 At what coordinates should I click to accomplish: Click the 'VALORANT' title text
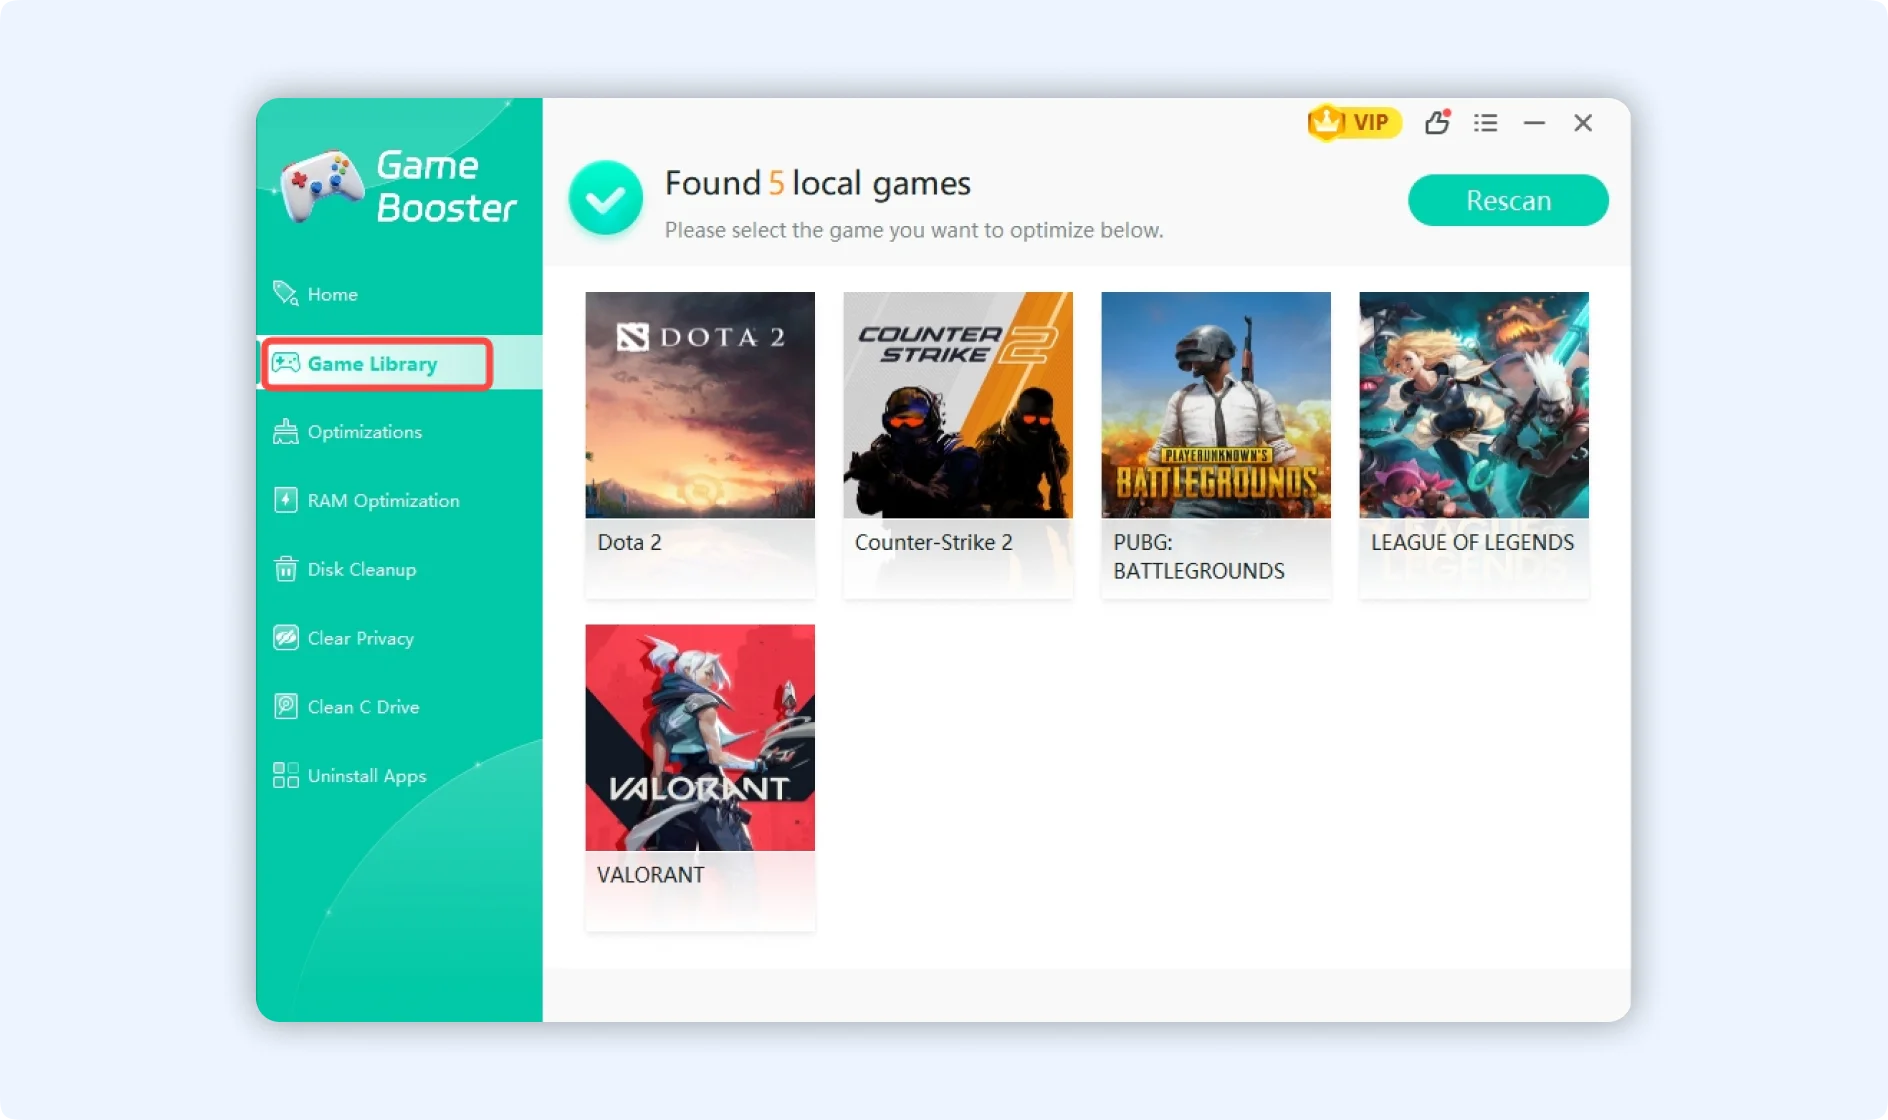point(650,875)
